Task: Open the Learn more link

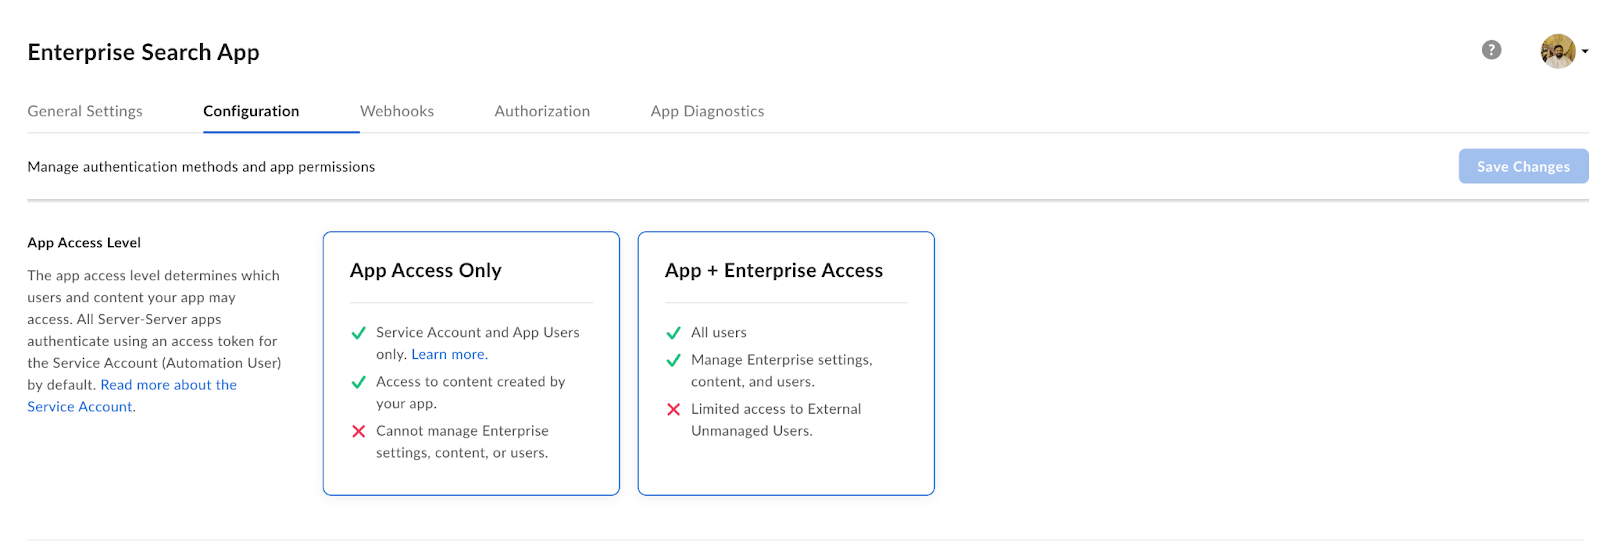Action: tap(449, 354)
